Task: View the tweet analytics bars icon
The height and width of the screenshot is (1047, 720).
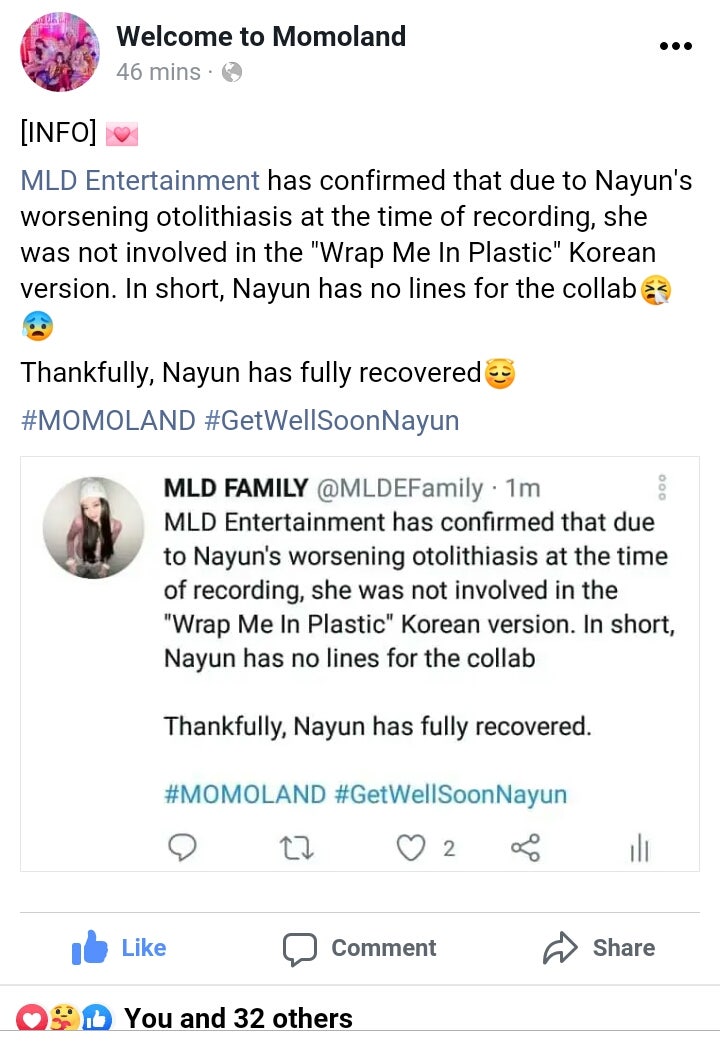Action: [x=639, y=849]
